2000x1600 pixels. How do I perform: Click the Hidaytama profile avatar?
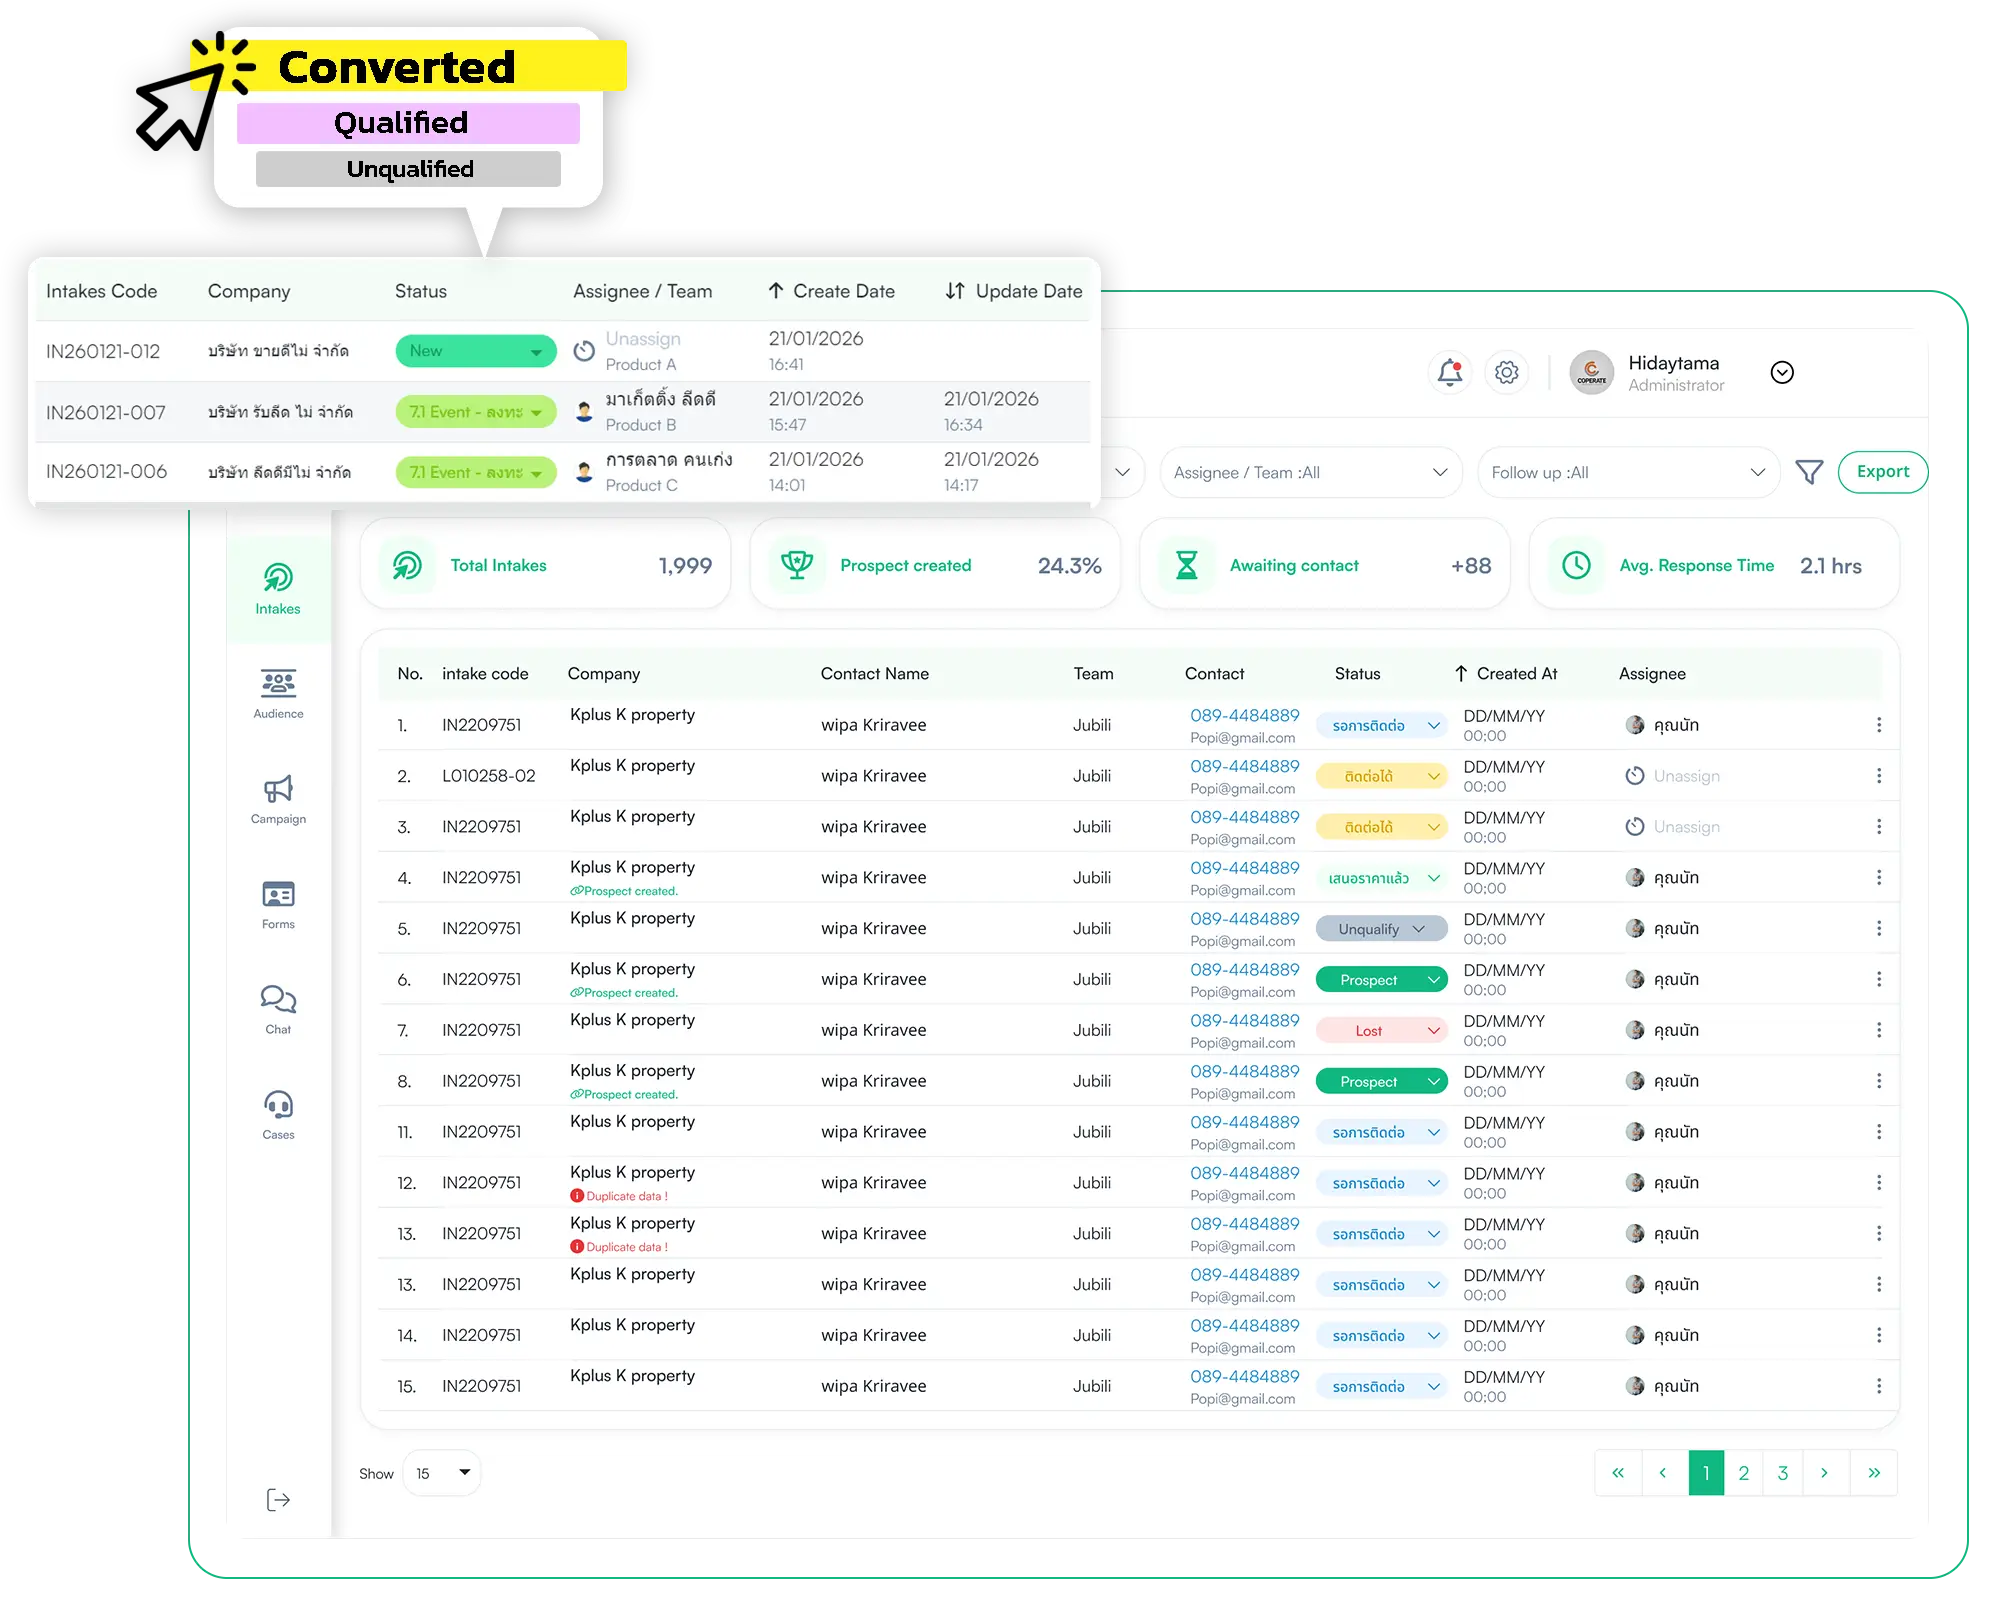click(x=1591, y=373)
